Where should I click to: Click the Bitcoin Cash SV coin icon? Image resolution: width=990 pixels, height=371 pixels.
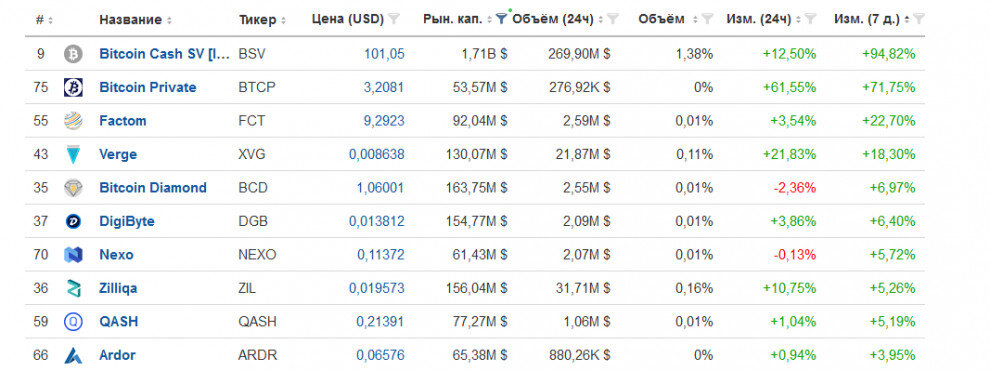pos(73,54)
